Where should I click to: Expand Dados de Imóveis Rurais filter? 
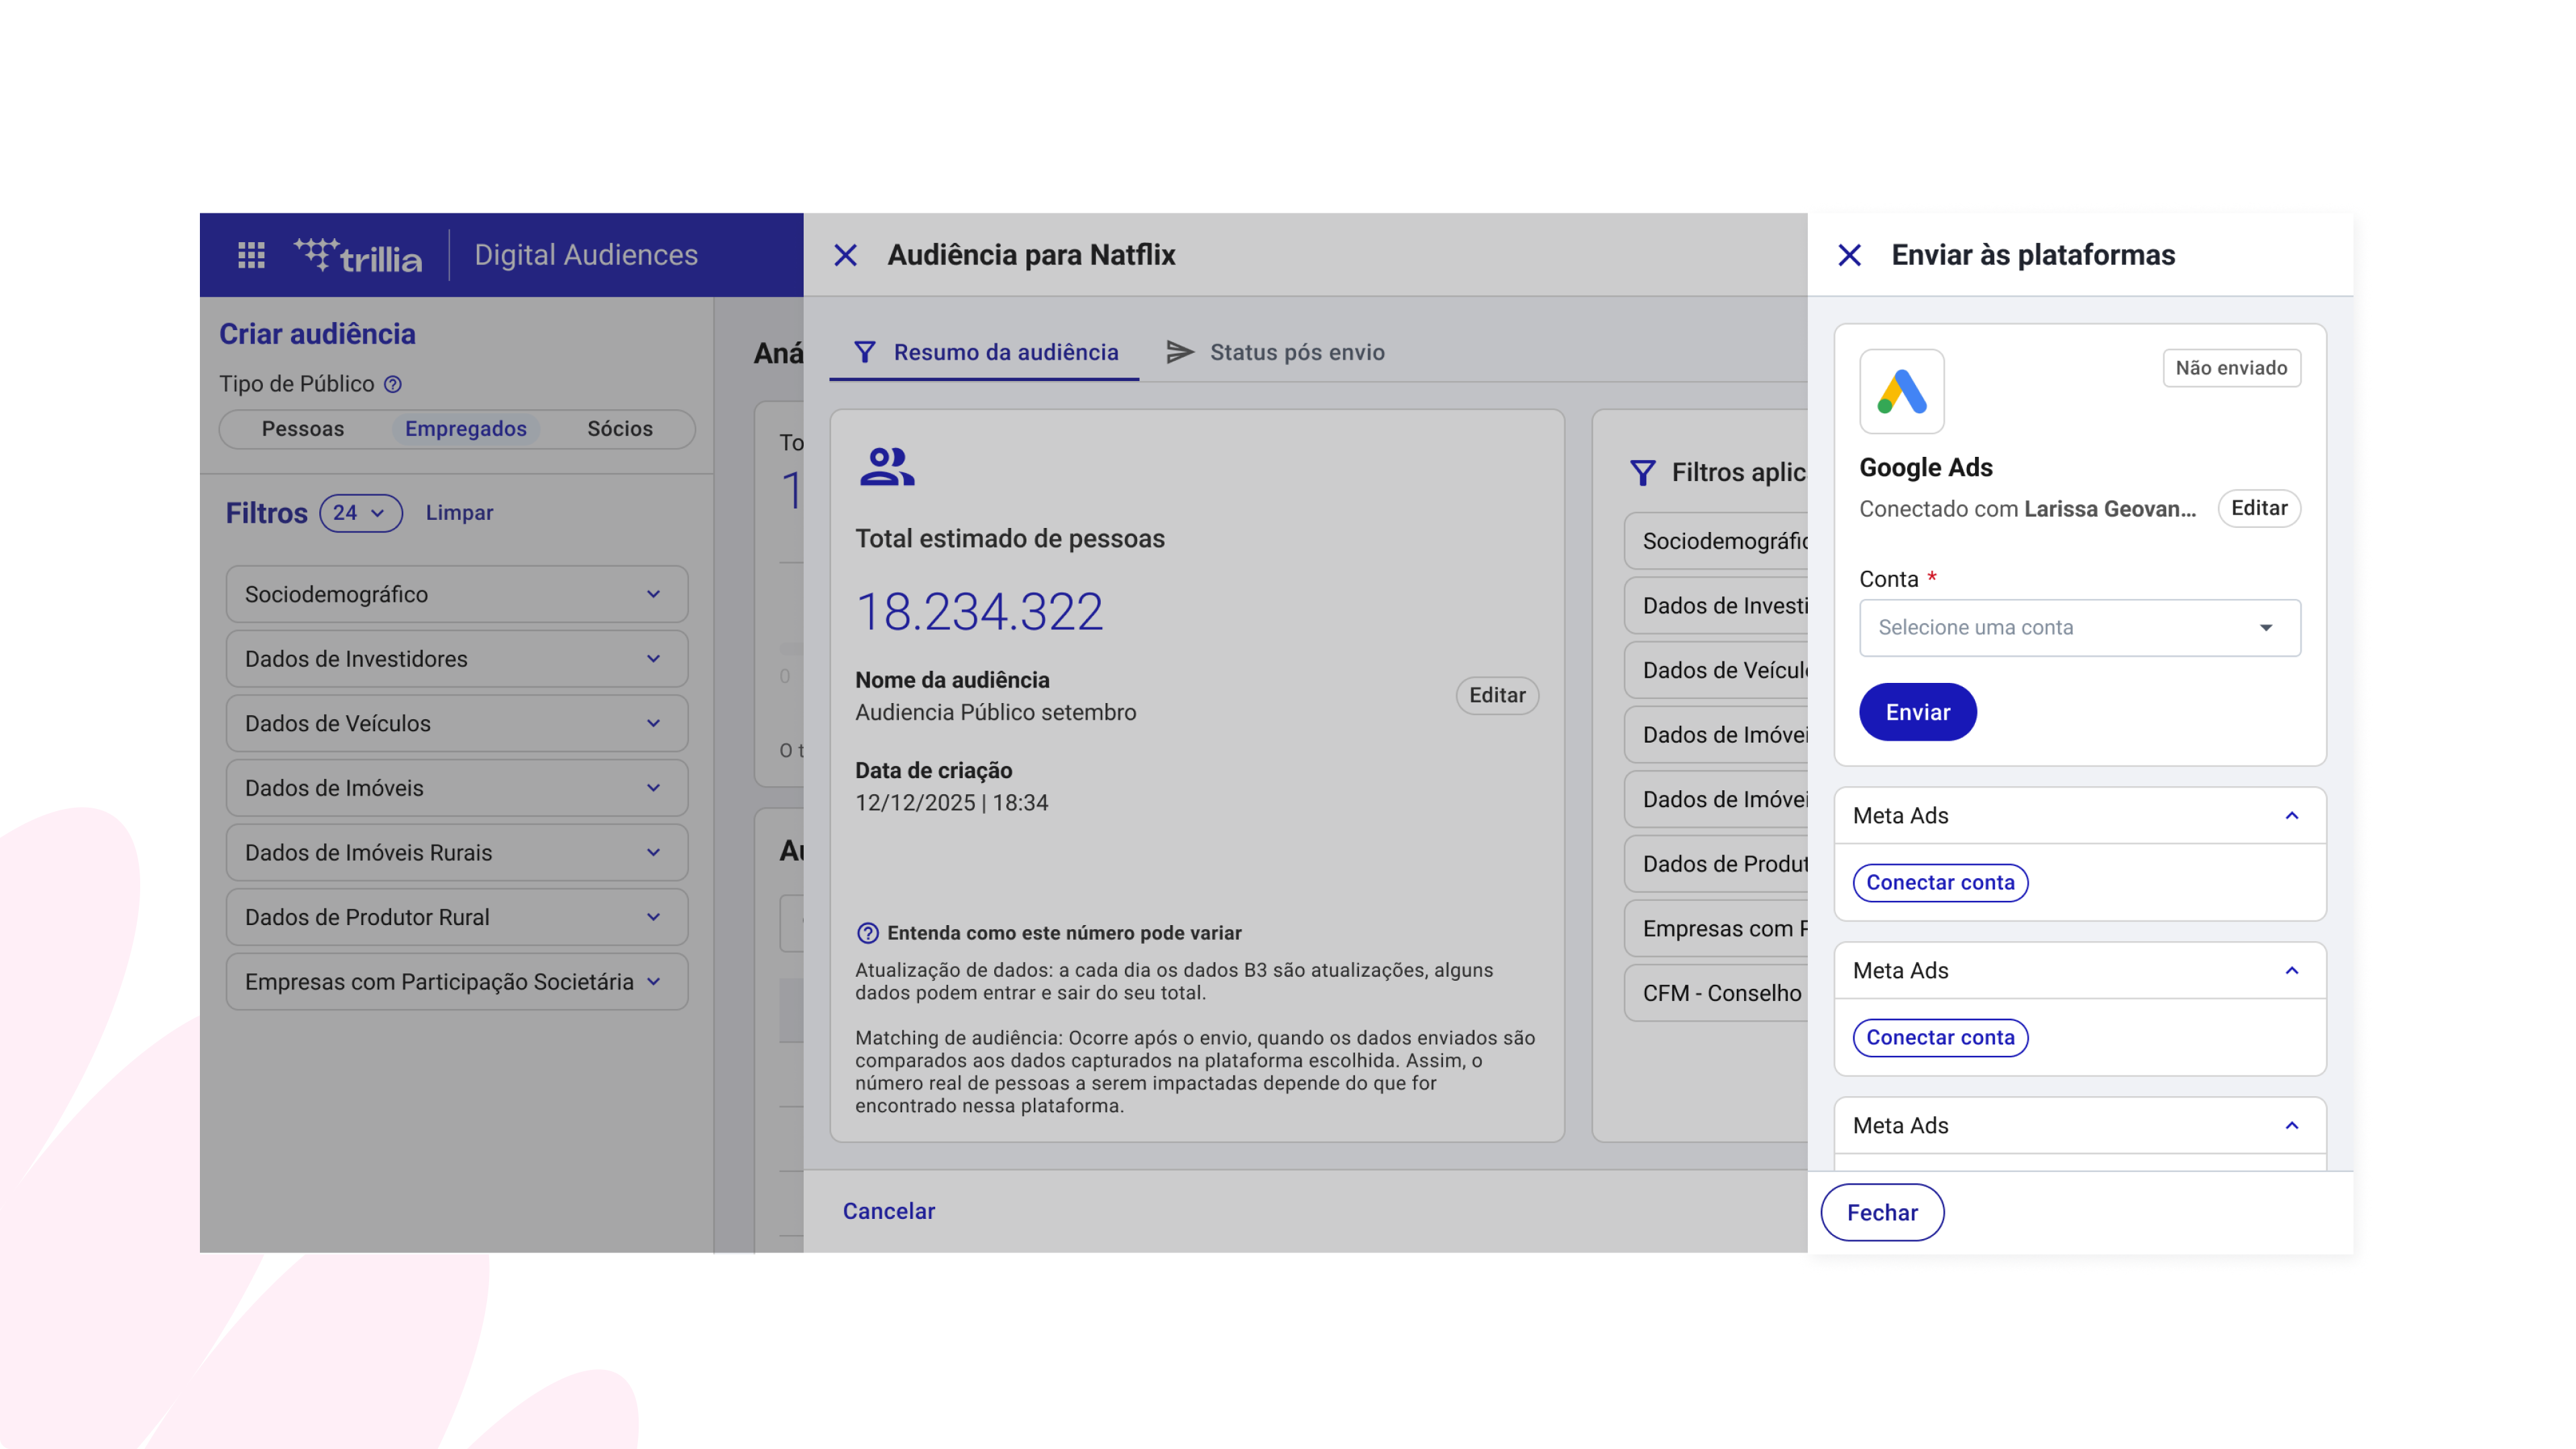click(457, 853)
